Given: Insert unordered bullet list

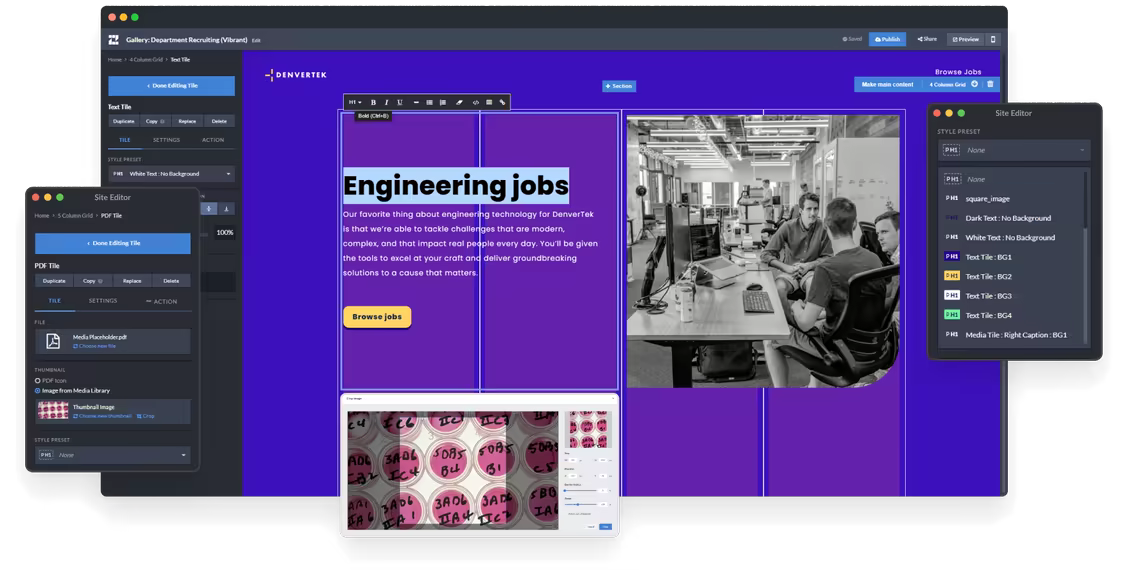Looking at the screenshot, I should point(429,102).
